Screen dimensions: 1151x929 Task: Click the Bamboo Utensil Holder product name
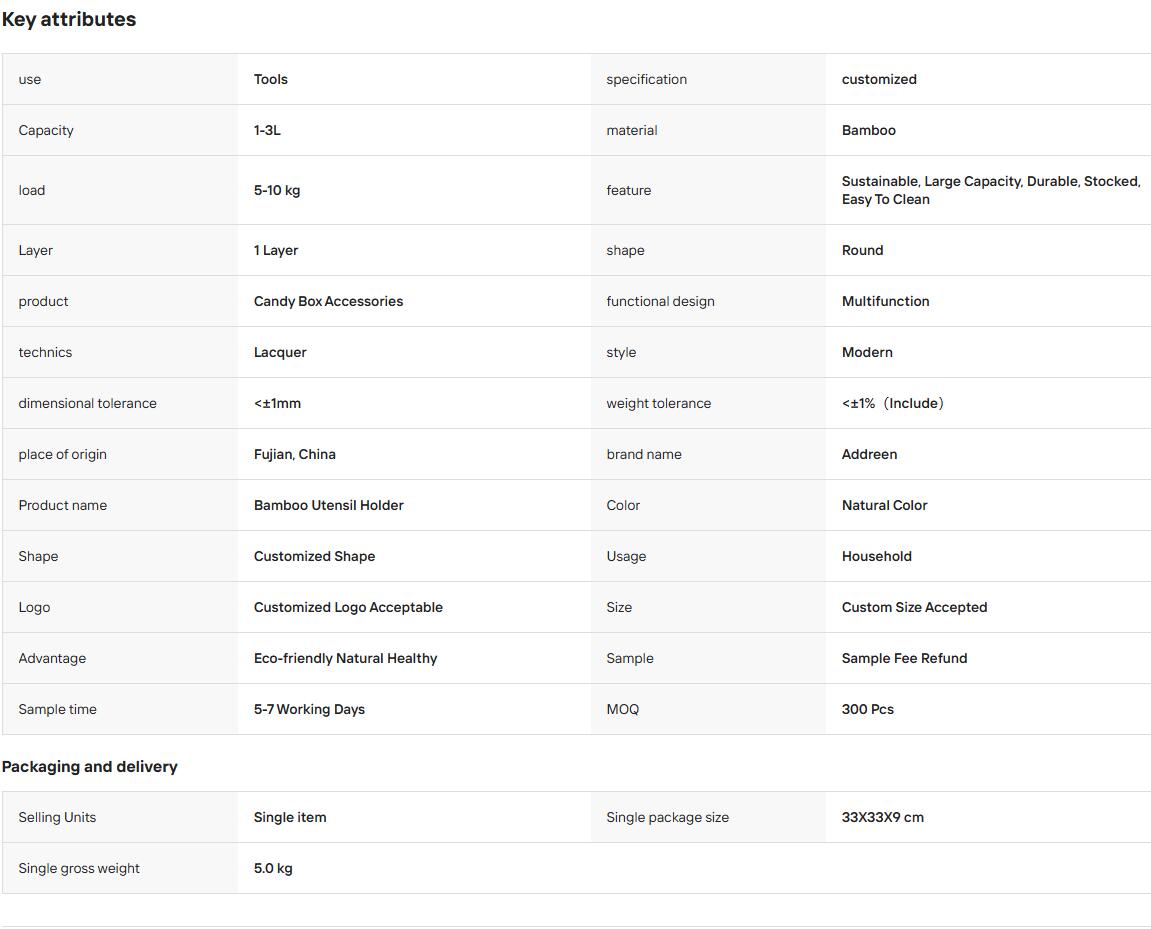329,505
